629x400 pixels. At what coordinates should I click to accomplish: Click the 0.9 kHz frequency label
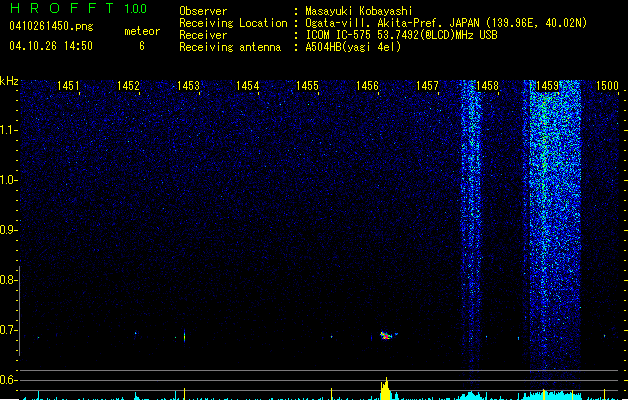tap(8, 230)
